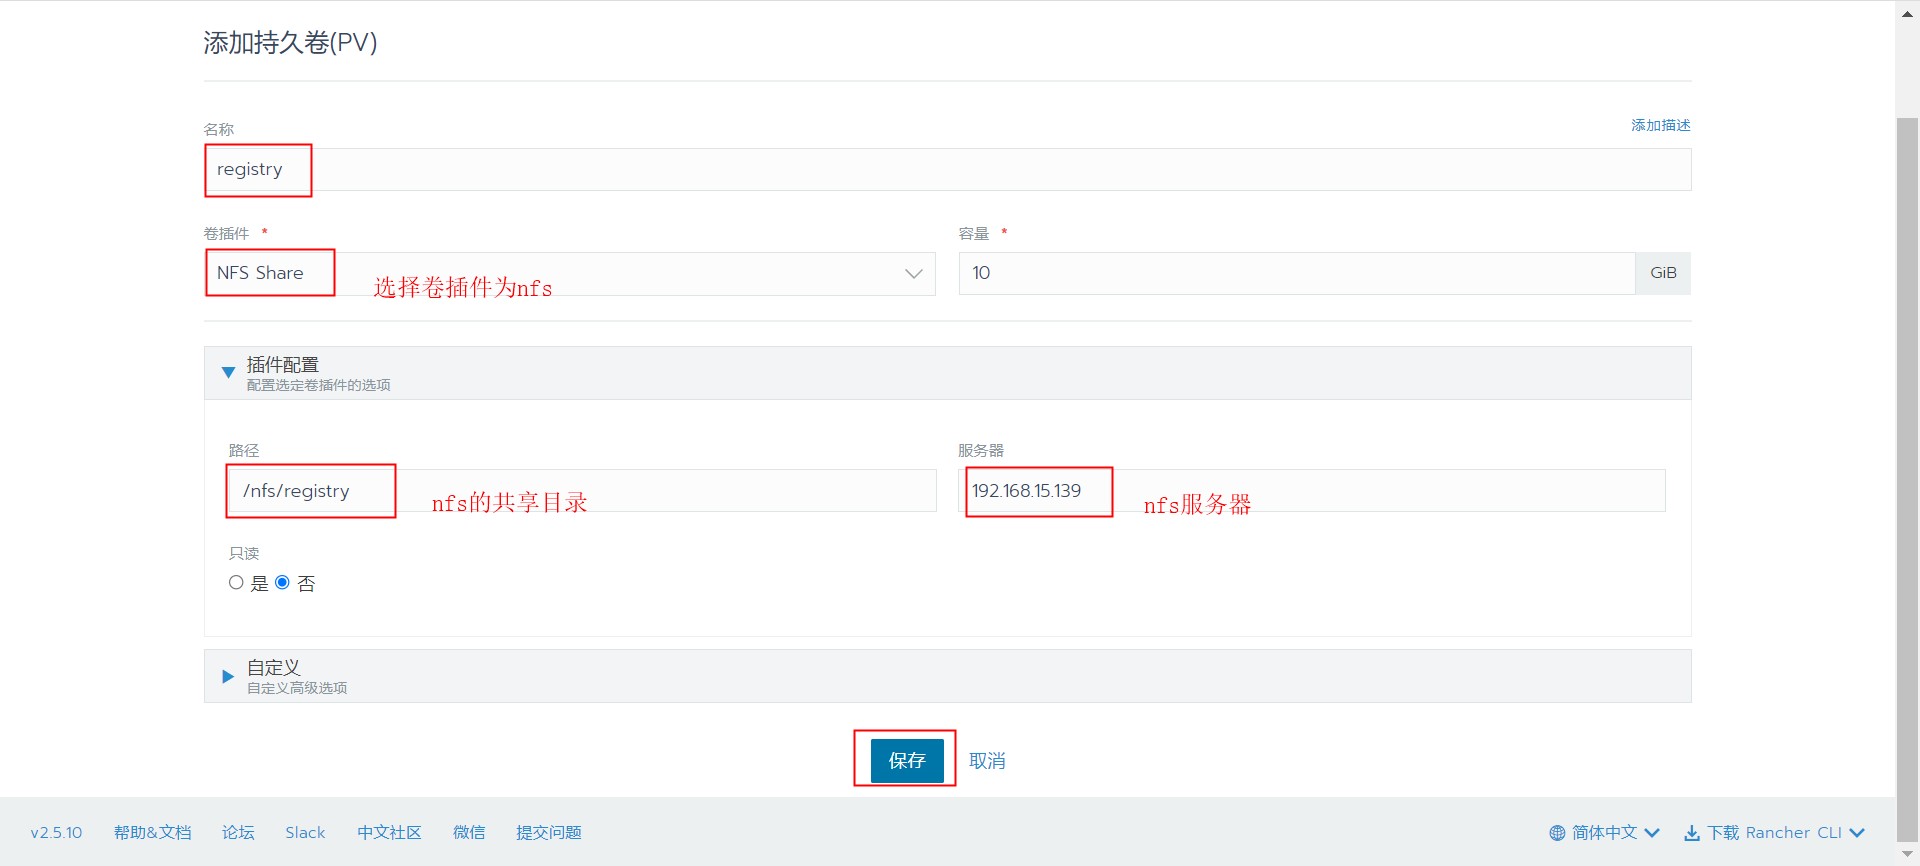Open the 微信 footer link
Screen dimensions: 1920x866
[469, 833]
